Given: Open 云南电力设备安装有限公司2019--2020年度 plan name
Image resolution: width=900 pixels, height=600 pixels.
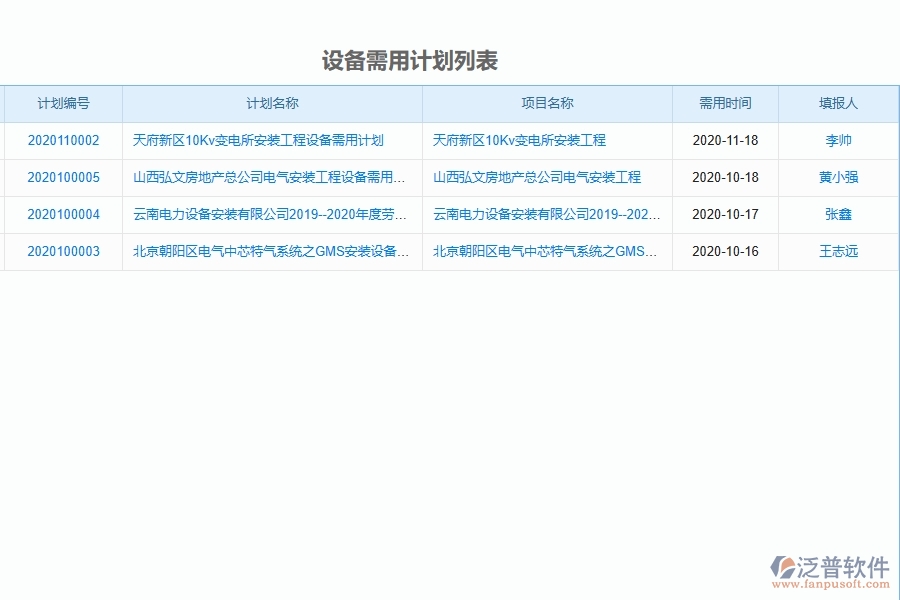Looking at the screenshot, I should (x=271, y=214).
